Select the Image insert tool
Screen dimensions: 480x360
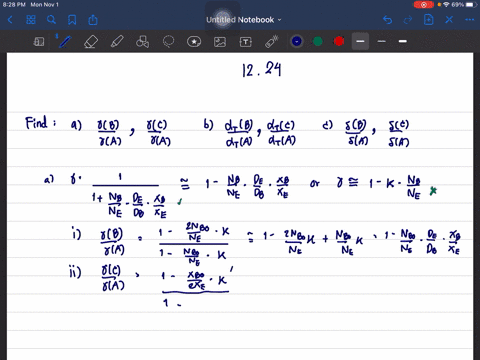coord(220,42)
